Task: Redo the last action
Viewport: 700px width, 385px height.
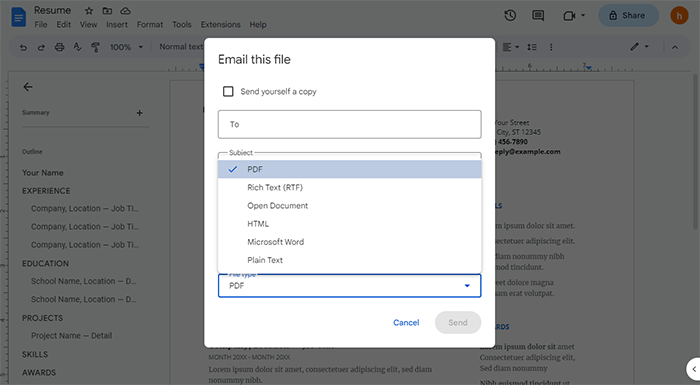Action: coord(41,47)
